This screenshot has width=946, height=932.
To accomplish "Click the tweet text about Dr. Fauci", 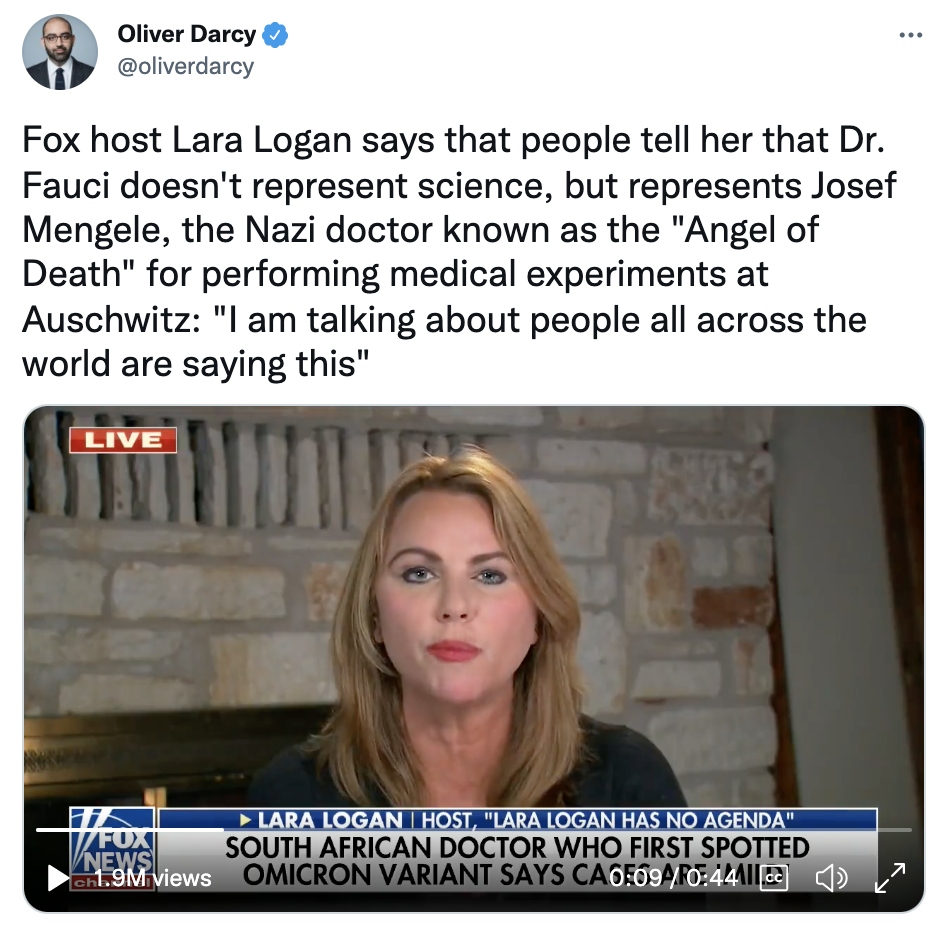I will [459, 252].
